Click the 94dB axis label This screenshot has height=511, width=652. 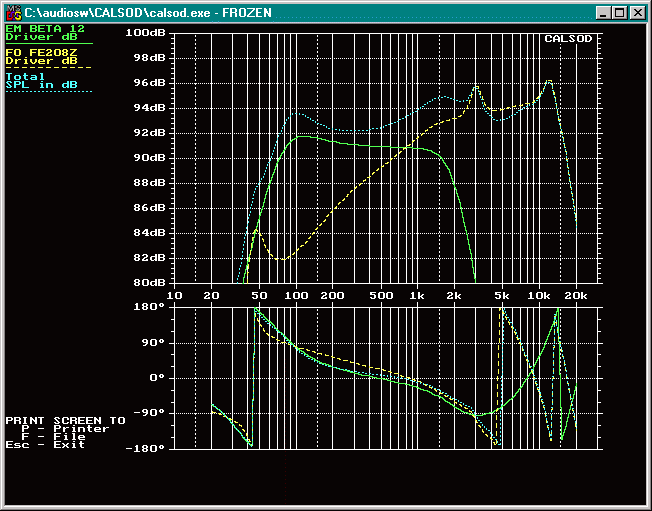click(x=149, y=108)
